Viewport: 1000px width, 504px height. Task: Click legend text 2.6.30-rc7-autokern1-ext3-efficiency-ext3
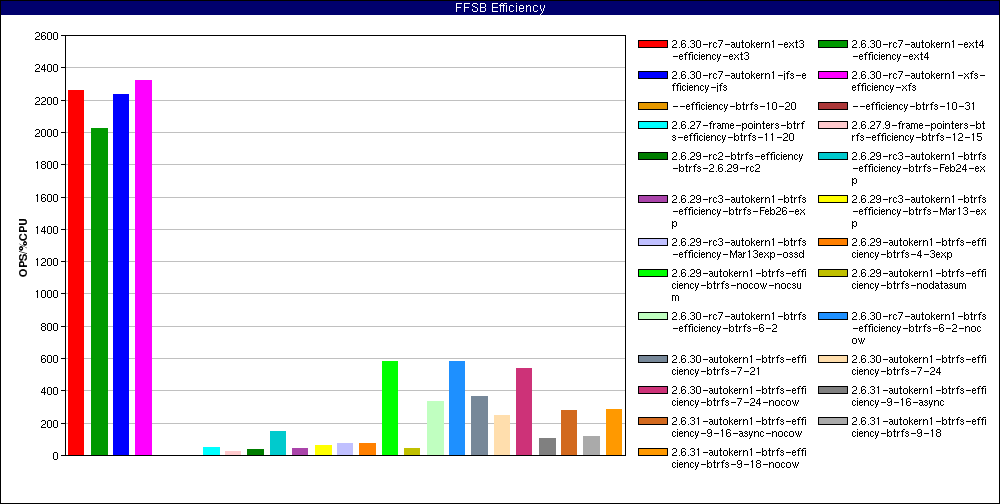coord(738,50)
